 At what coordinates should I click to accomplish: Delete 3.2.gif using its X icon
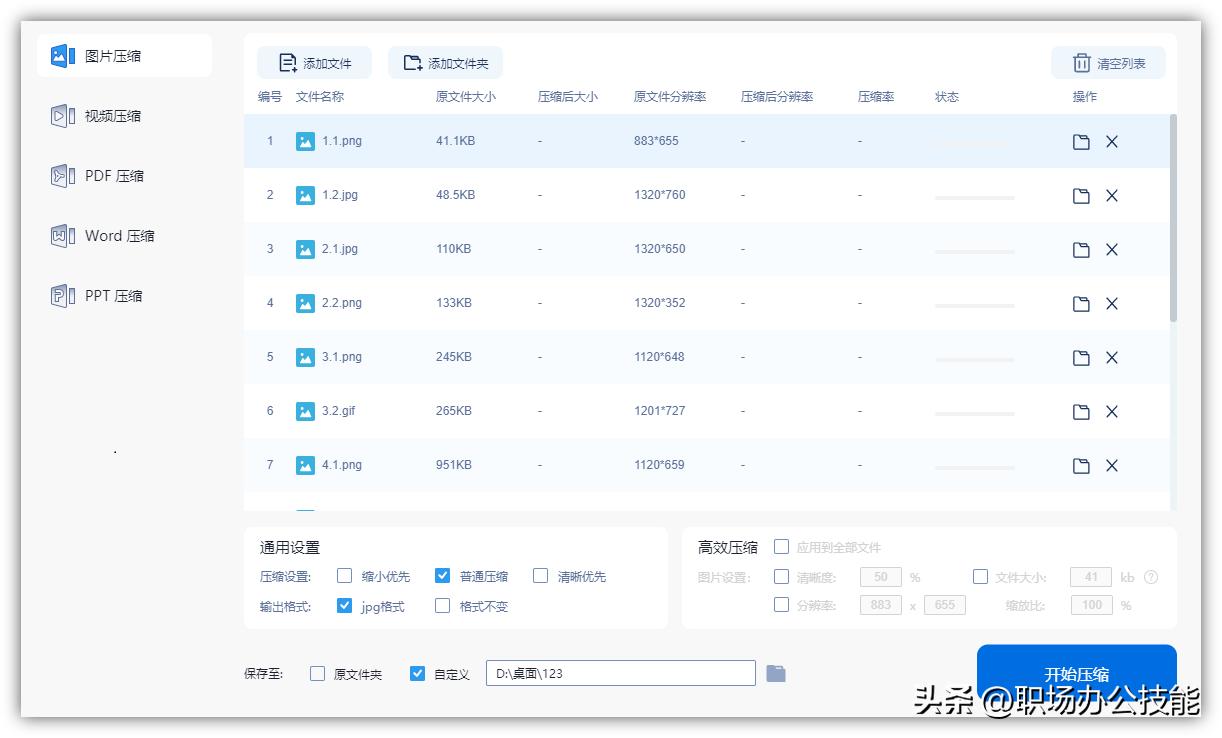pos(1112,411)
